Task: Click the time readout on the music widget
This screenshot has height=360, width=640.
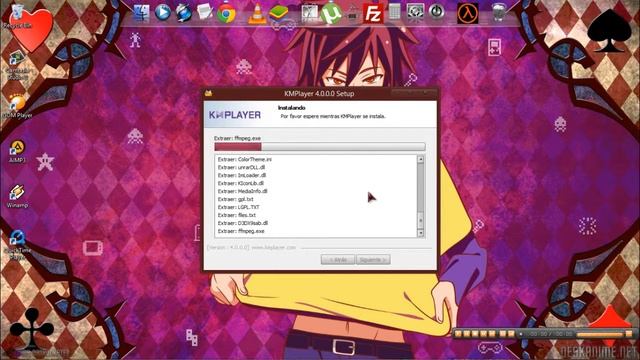Action: (x=550, y=334)
